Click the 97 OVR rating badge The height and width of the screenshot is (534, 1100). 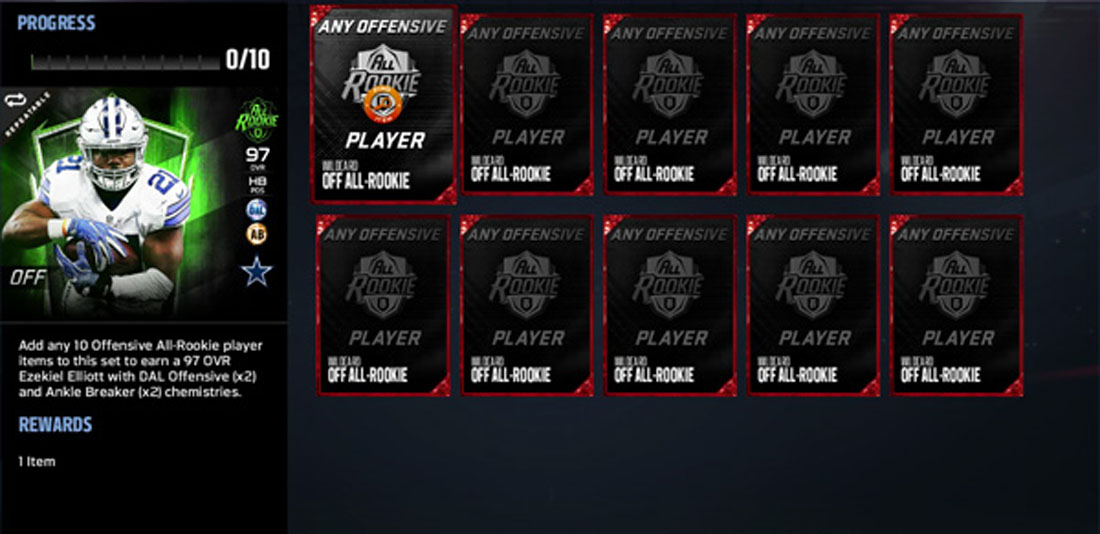click(x=257, y=157)
